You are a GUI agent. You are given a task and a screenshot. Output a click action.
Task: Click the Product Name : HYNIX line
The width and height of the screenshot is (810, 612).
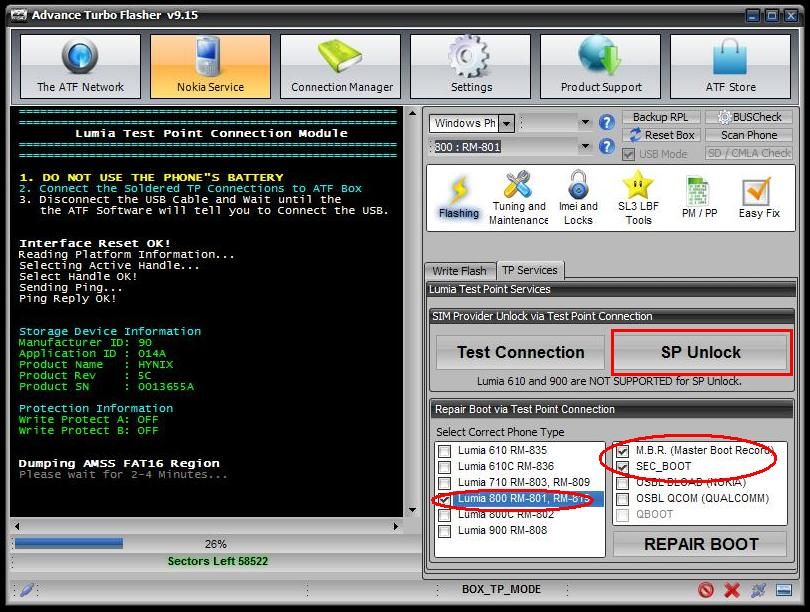96,365
